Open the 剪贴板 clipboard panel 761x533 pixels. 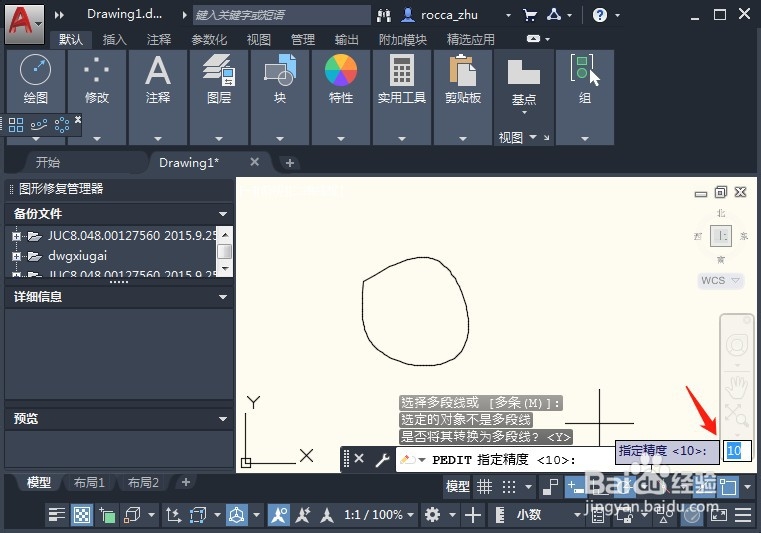(463, 80)
